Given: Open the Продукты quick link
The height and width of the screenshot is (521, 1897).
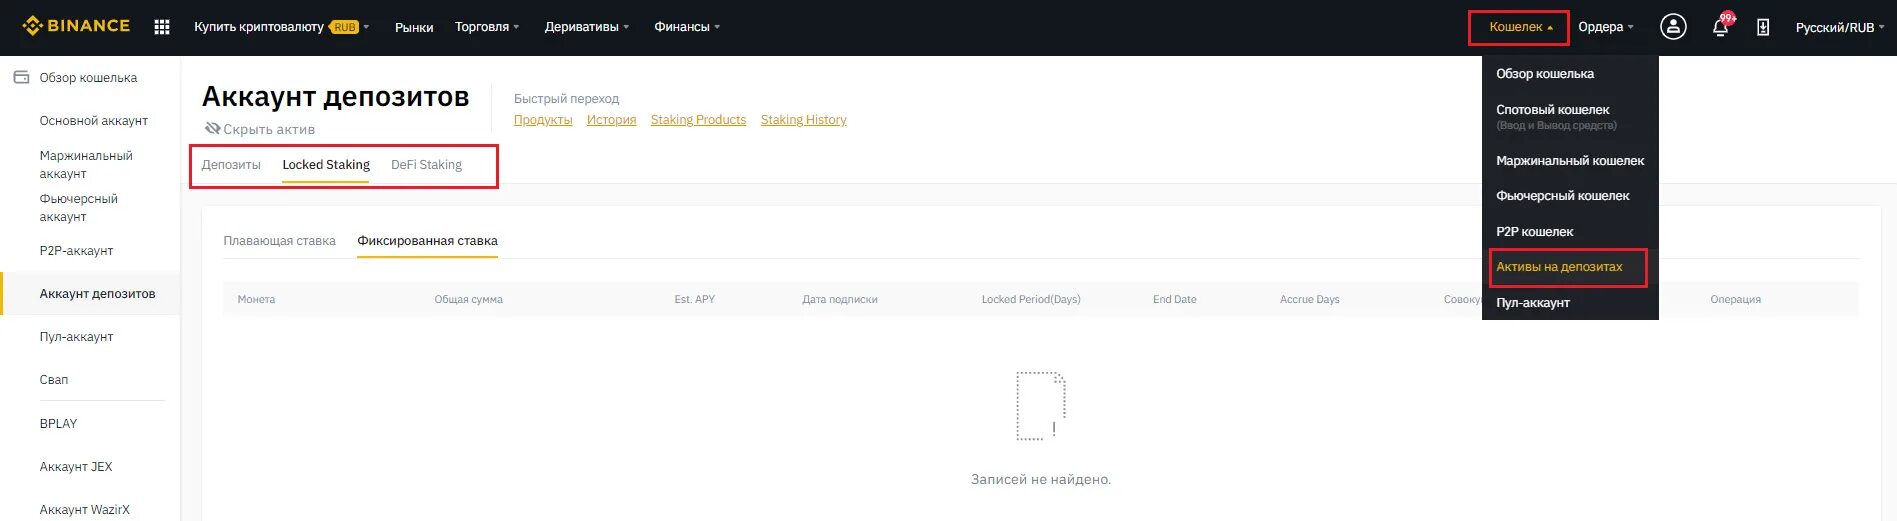Looking at the screenshot, I should point(543,119).
